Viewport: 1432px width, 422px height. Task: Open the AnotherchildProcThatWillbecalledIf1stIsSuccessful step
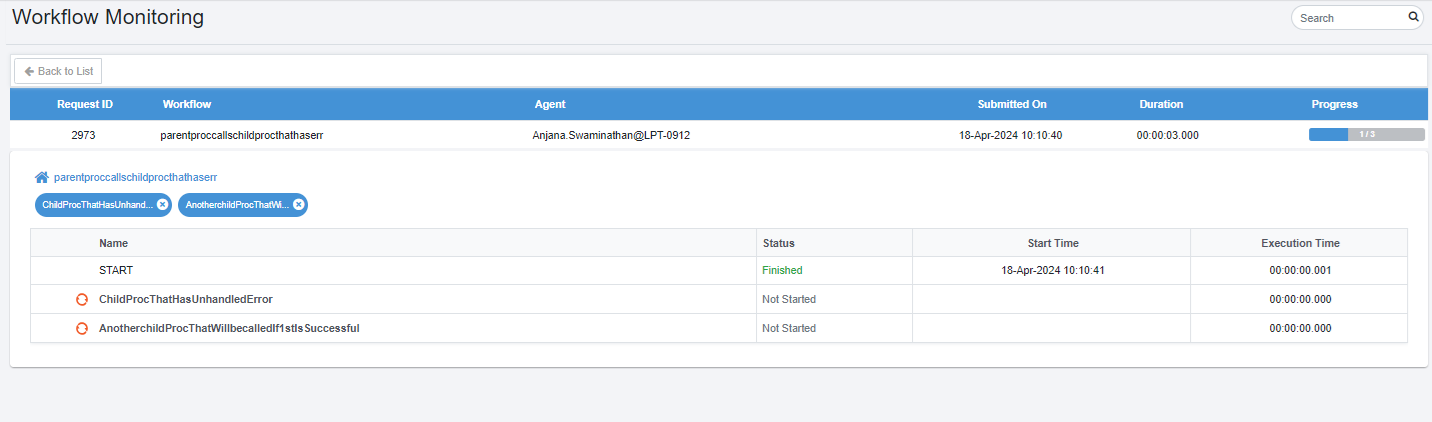pos(229,328)
